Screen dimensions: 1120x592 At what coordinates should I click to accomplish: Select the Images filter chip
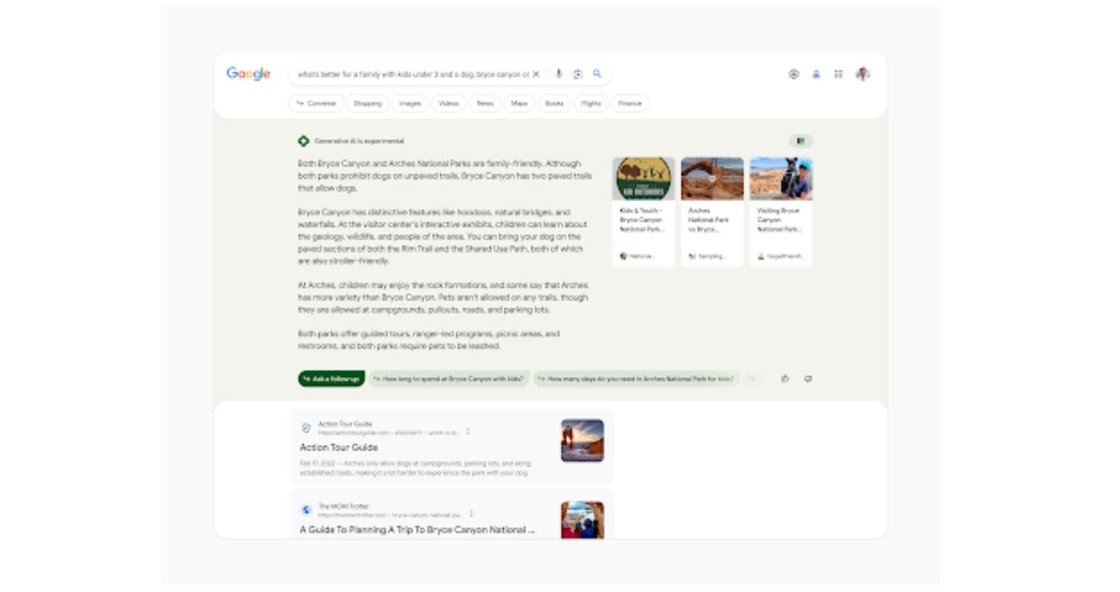(410, 103)
